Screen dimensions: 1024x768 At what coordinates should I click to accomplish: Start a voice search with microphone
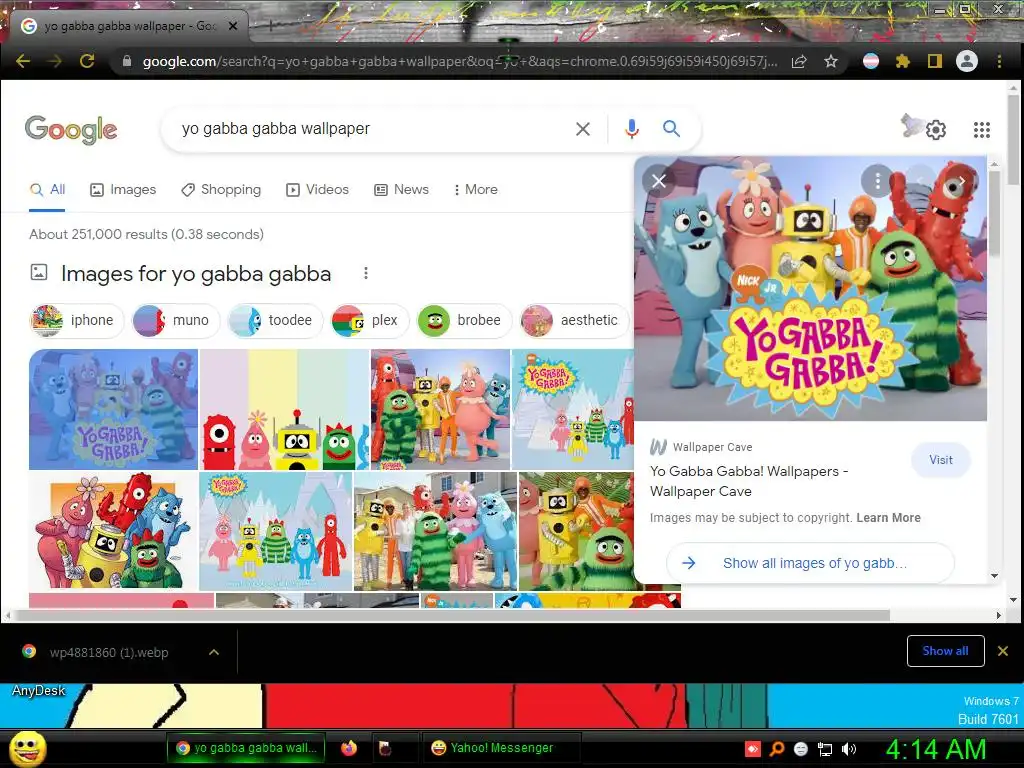632,129
